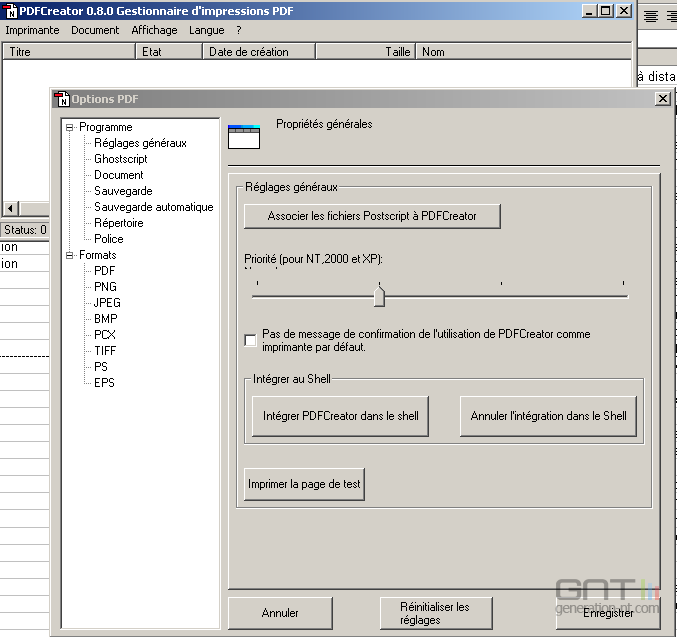Open the Langue menu
Screen dimensions: 677x637
pos(206,30)
